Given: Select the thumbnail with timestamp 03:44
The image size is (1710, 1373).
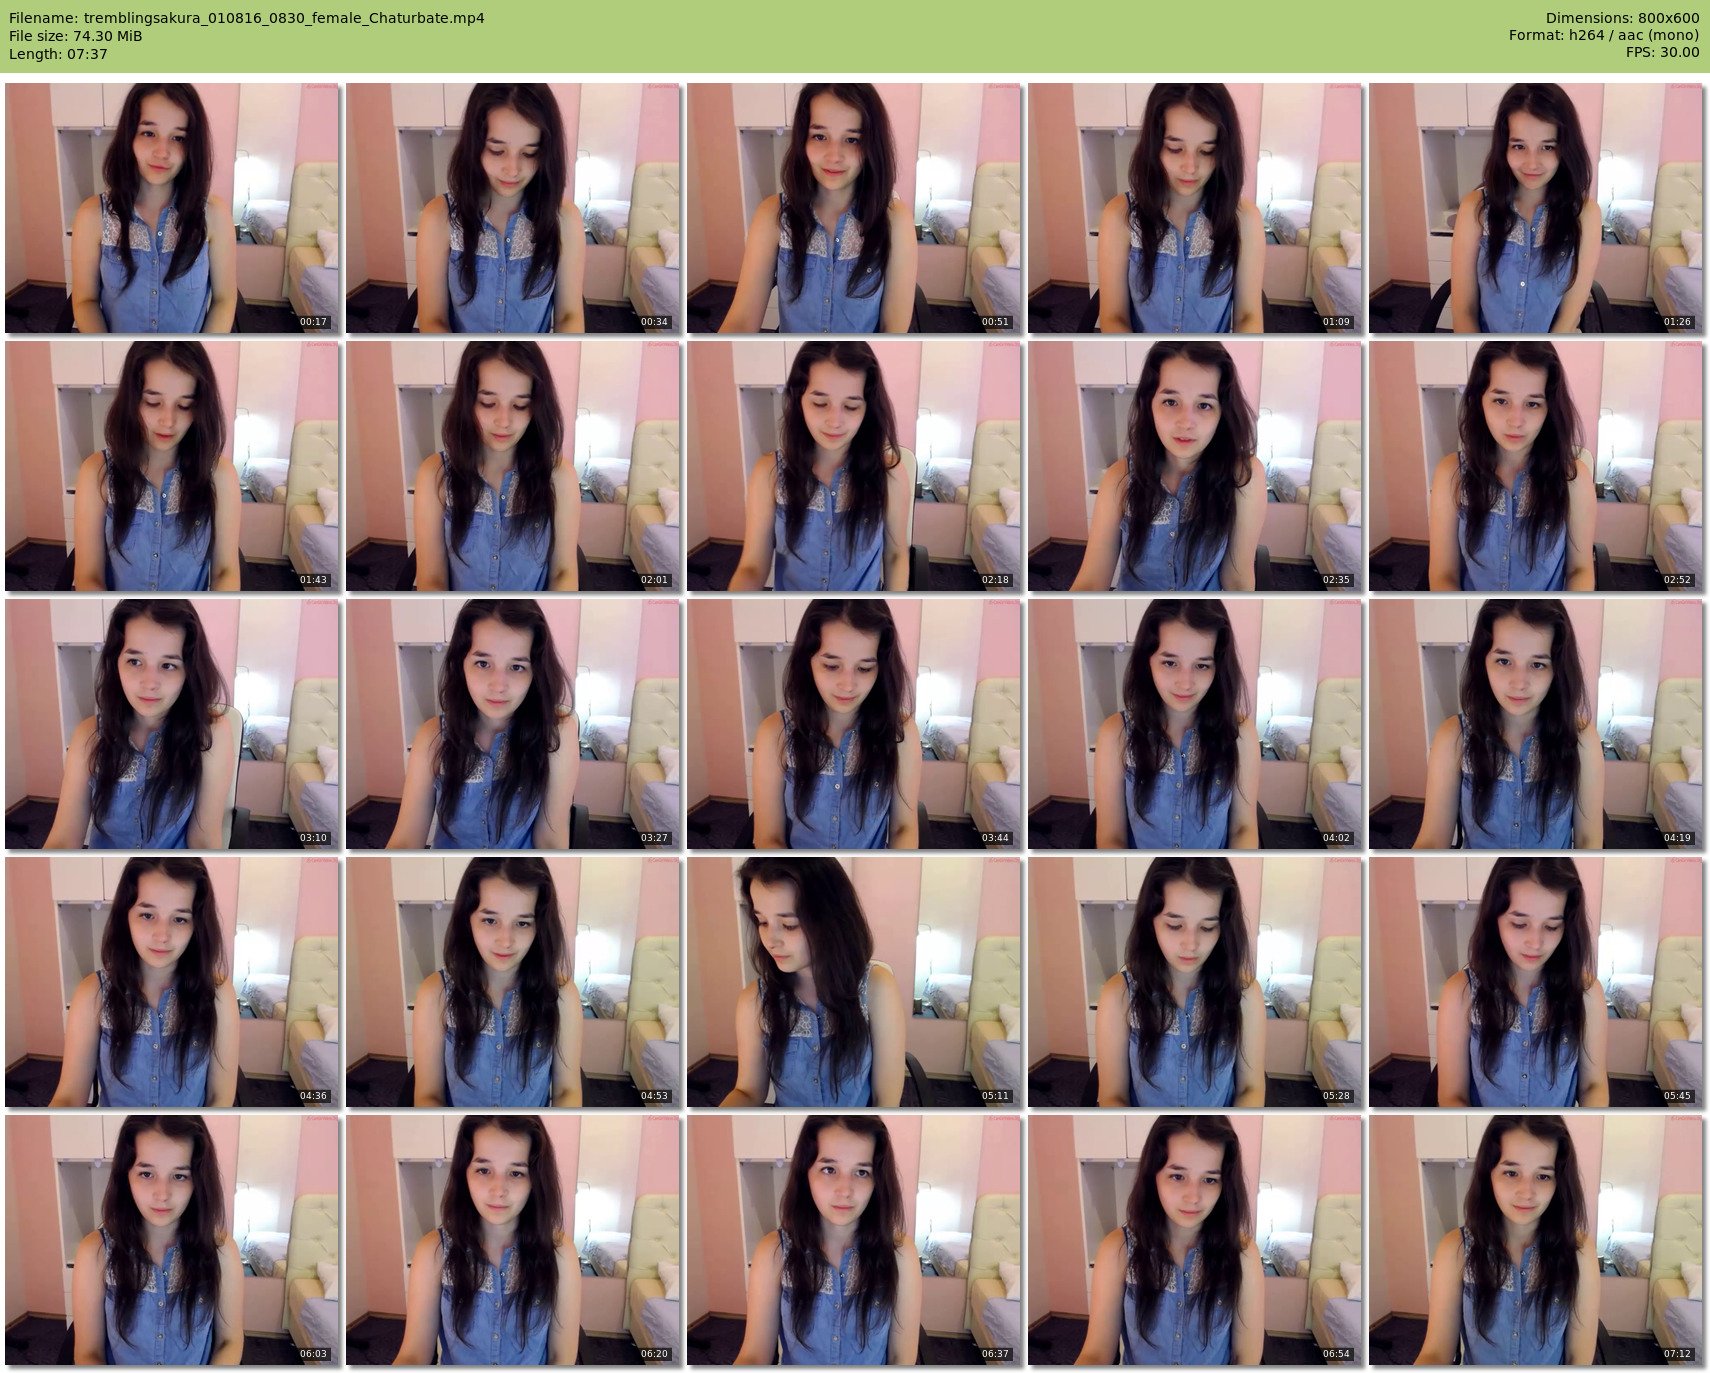Looking at the screenshot, I should point(854,724).
